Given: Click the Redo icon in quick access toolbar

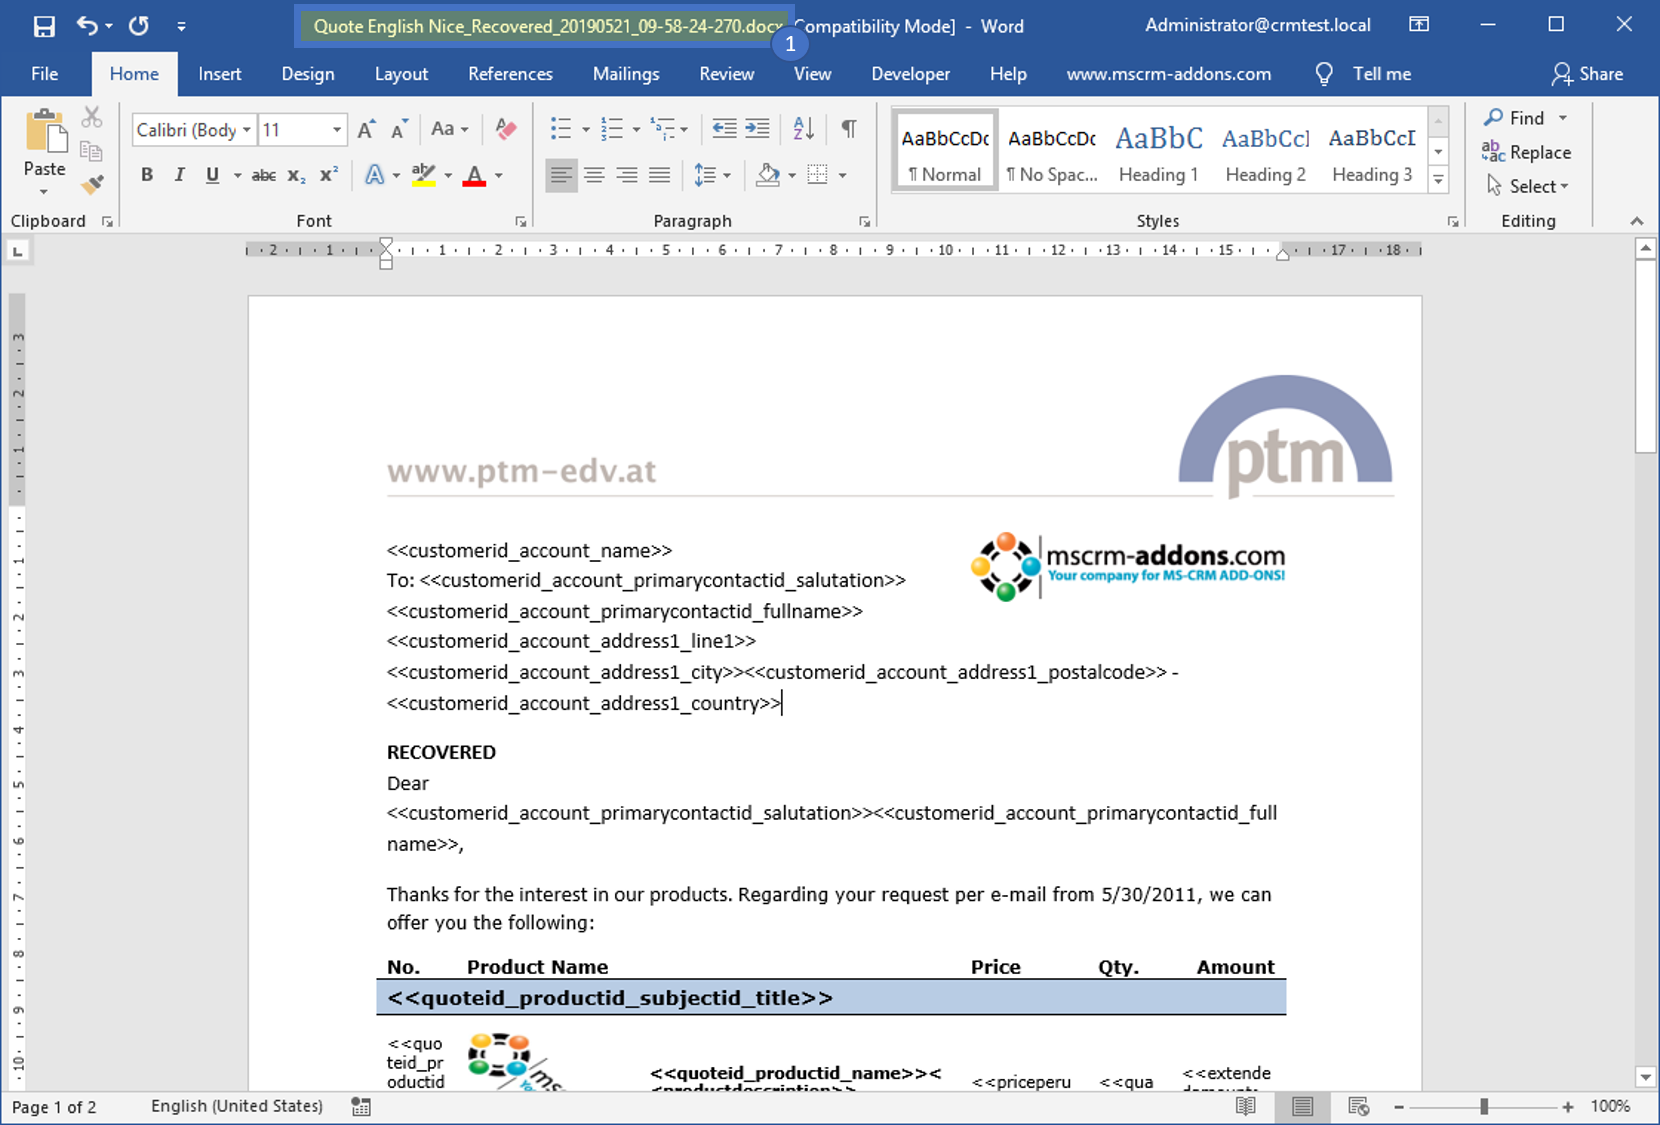Looking at the screenshot, I should (138, 26).
